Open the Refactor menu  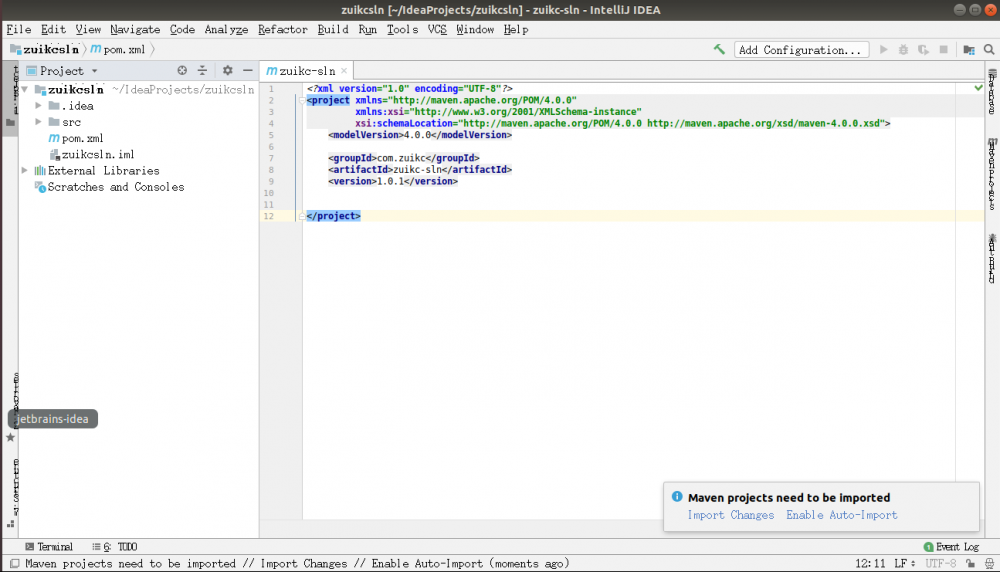pyautogui.click(x=283, y=29)
